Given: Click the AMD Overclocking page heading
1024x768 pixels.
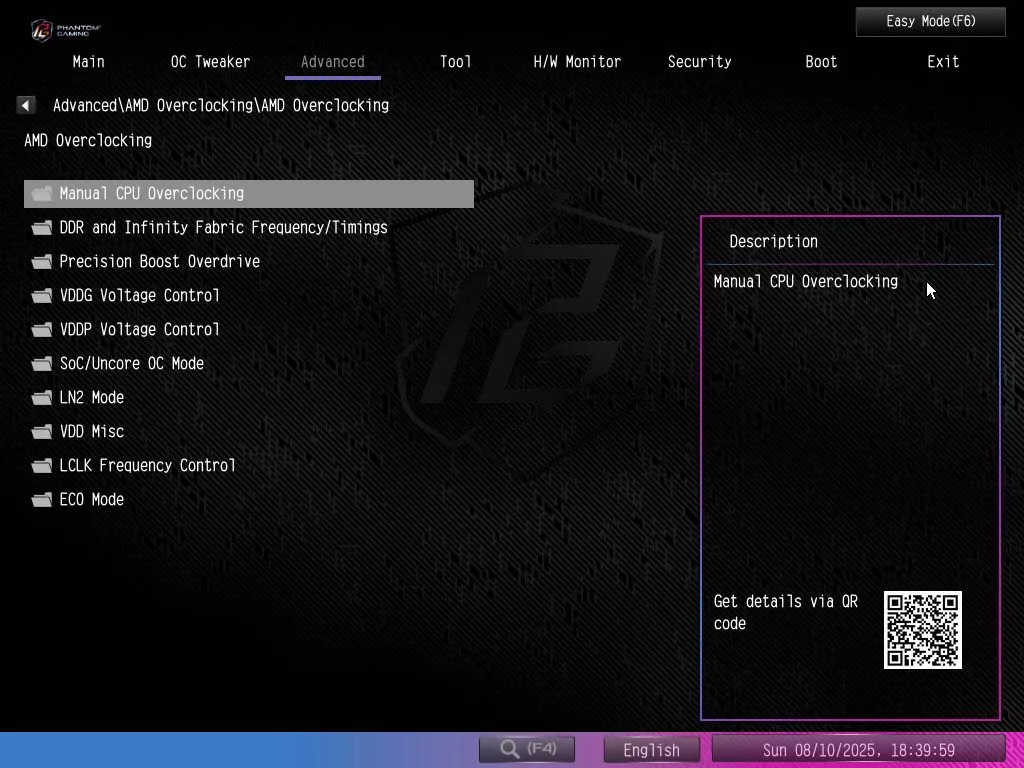Looking at the screenshot, I should click(x=88, y=140).
